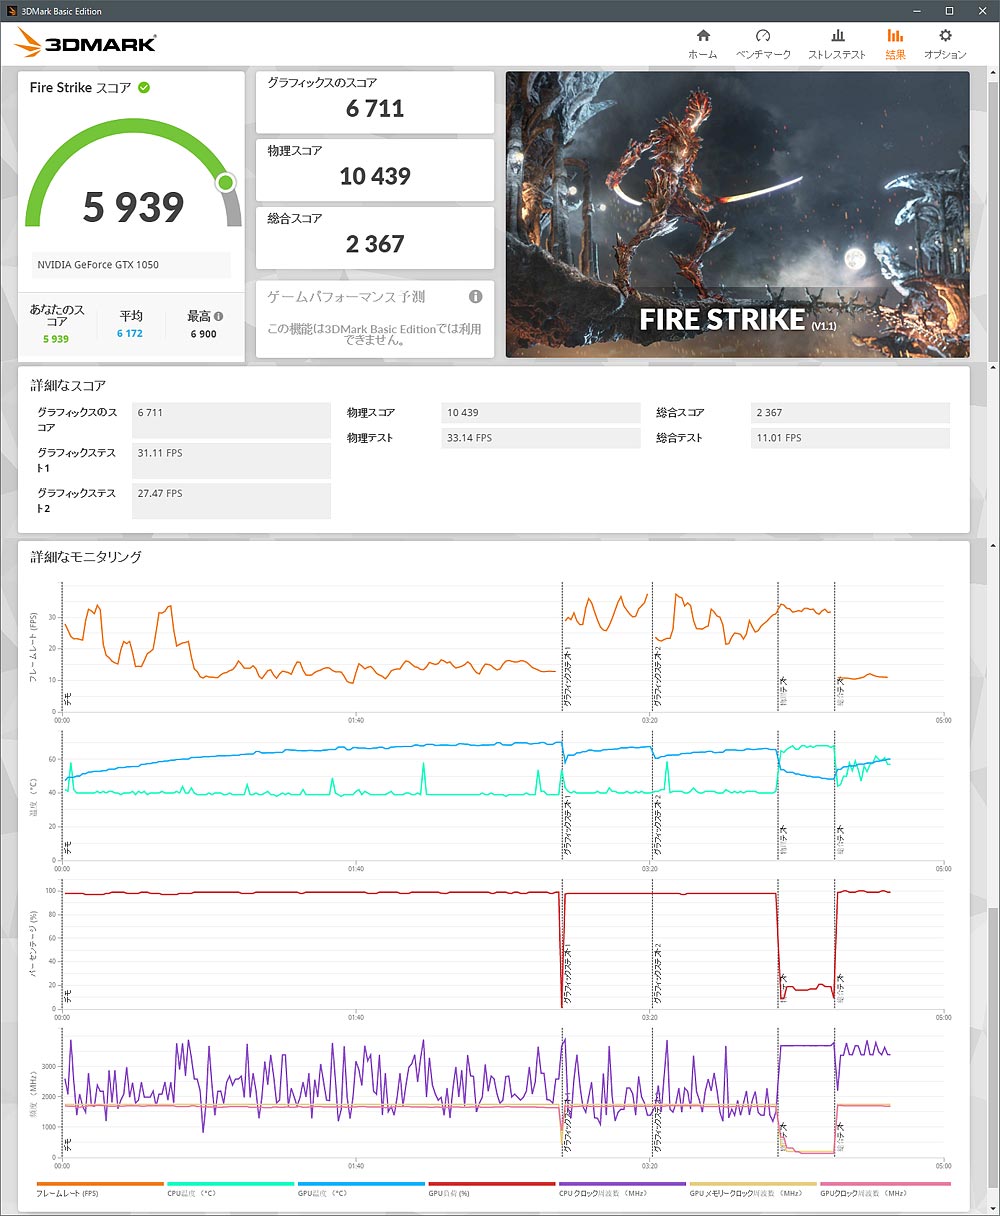Click the 平均 value 6 172
Image resolution: width=1000 pixels, height=1216 pixels.
pos(130,334)
